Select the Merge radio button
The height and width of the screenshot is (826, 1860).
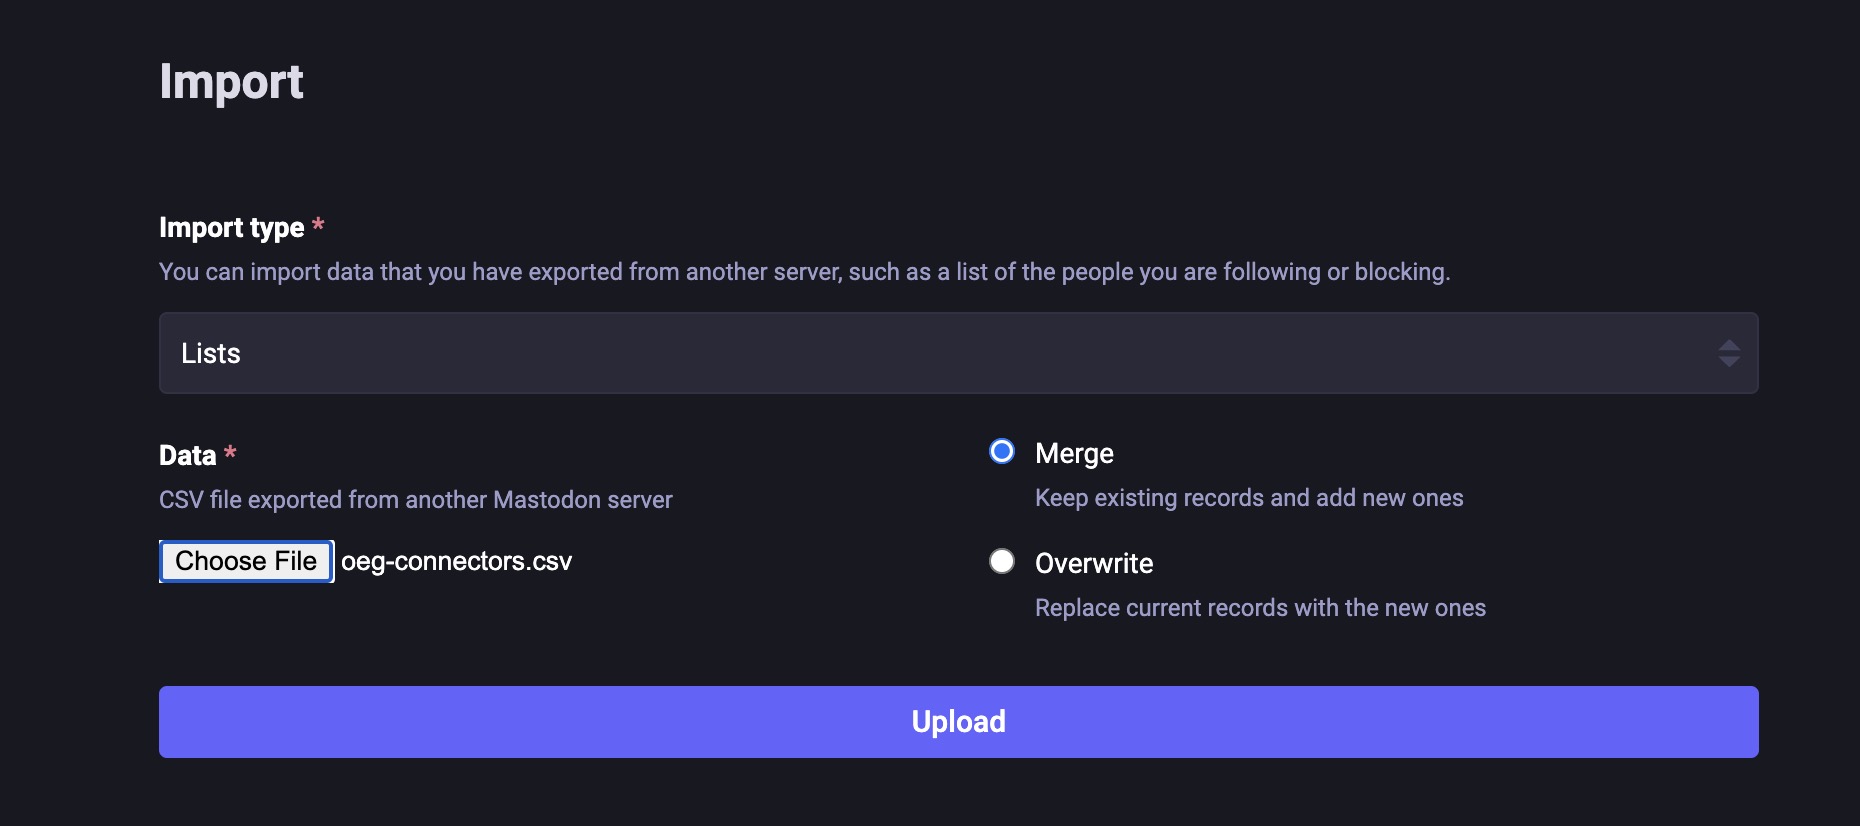tap(1001, 451)
